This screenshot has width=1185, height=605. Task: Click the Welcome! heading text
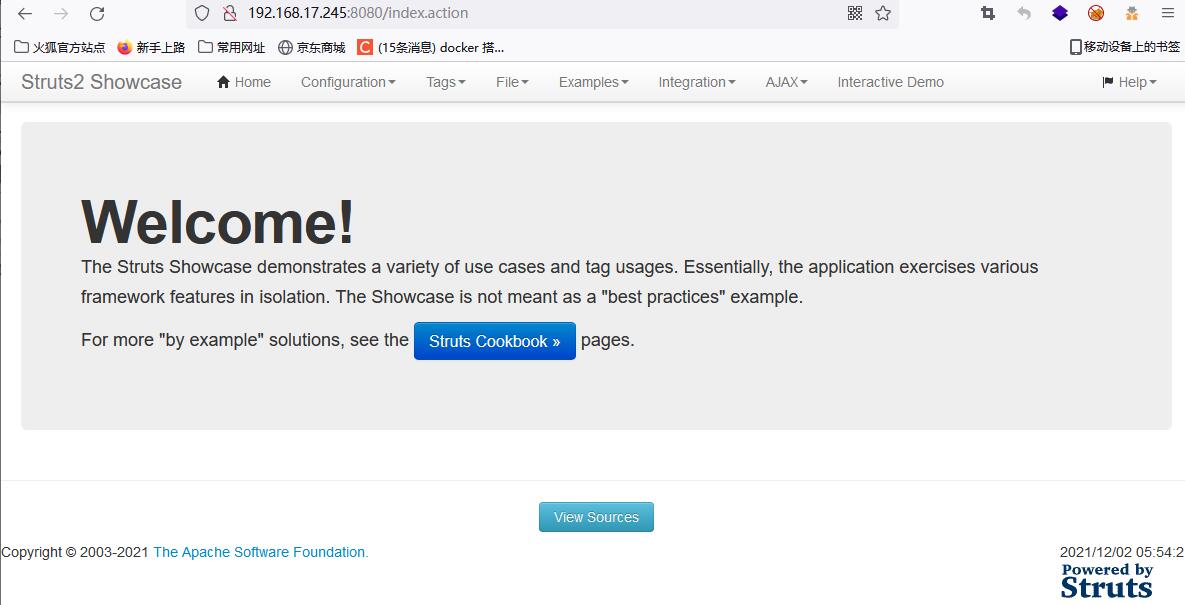[218, 222]
